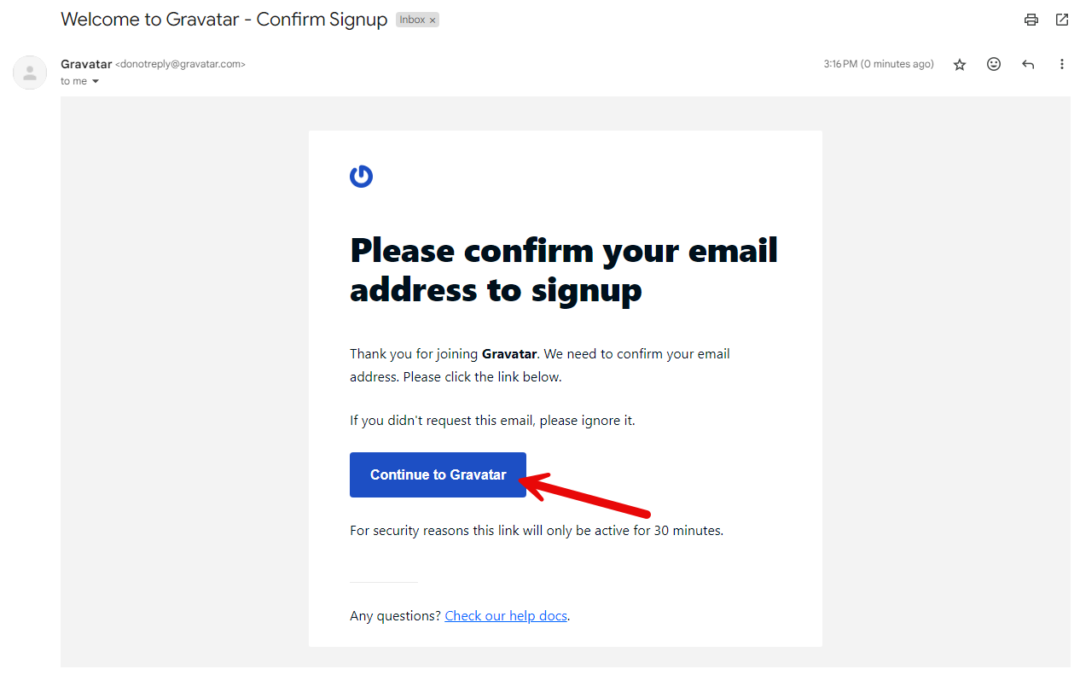Viewport: 1080px width, 675px height.
Task: Remove the Inbox label with the x
Action: point(433,20)
